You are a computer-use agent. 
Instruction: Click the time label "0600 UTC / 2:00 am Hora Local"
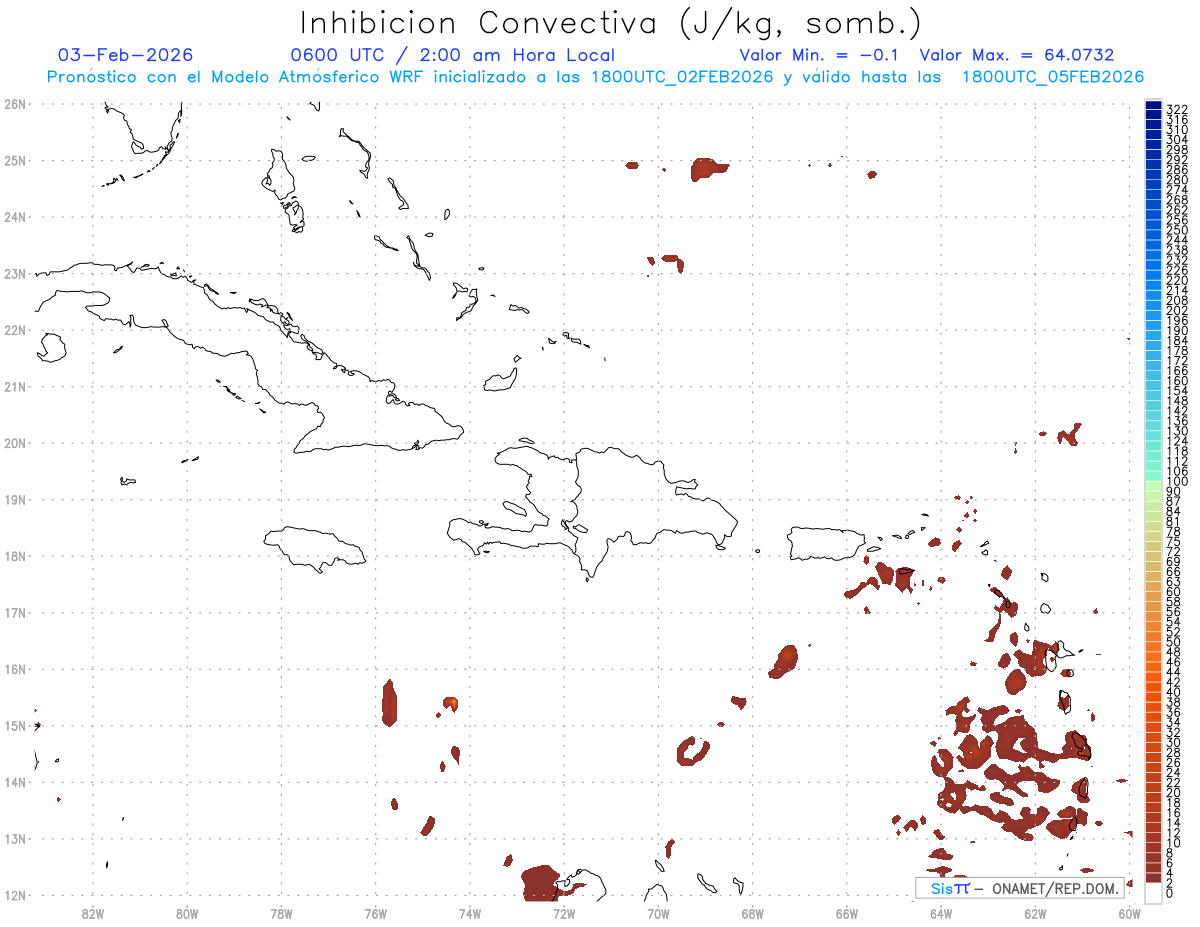point(453,55)
